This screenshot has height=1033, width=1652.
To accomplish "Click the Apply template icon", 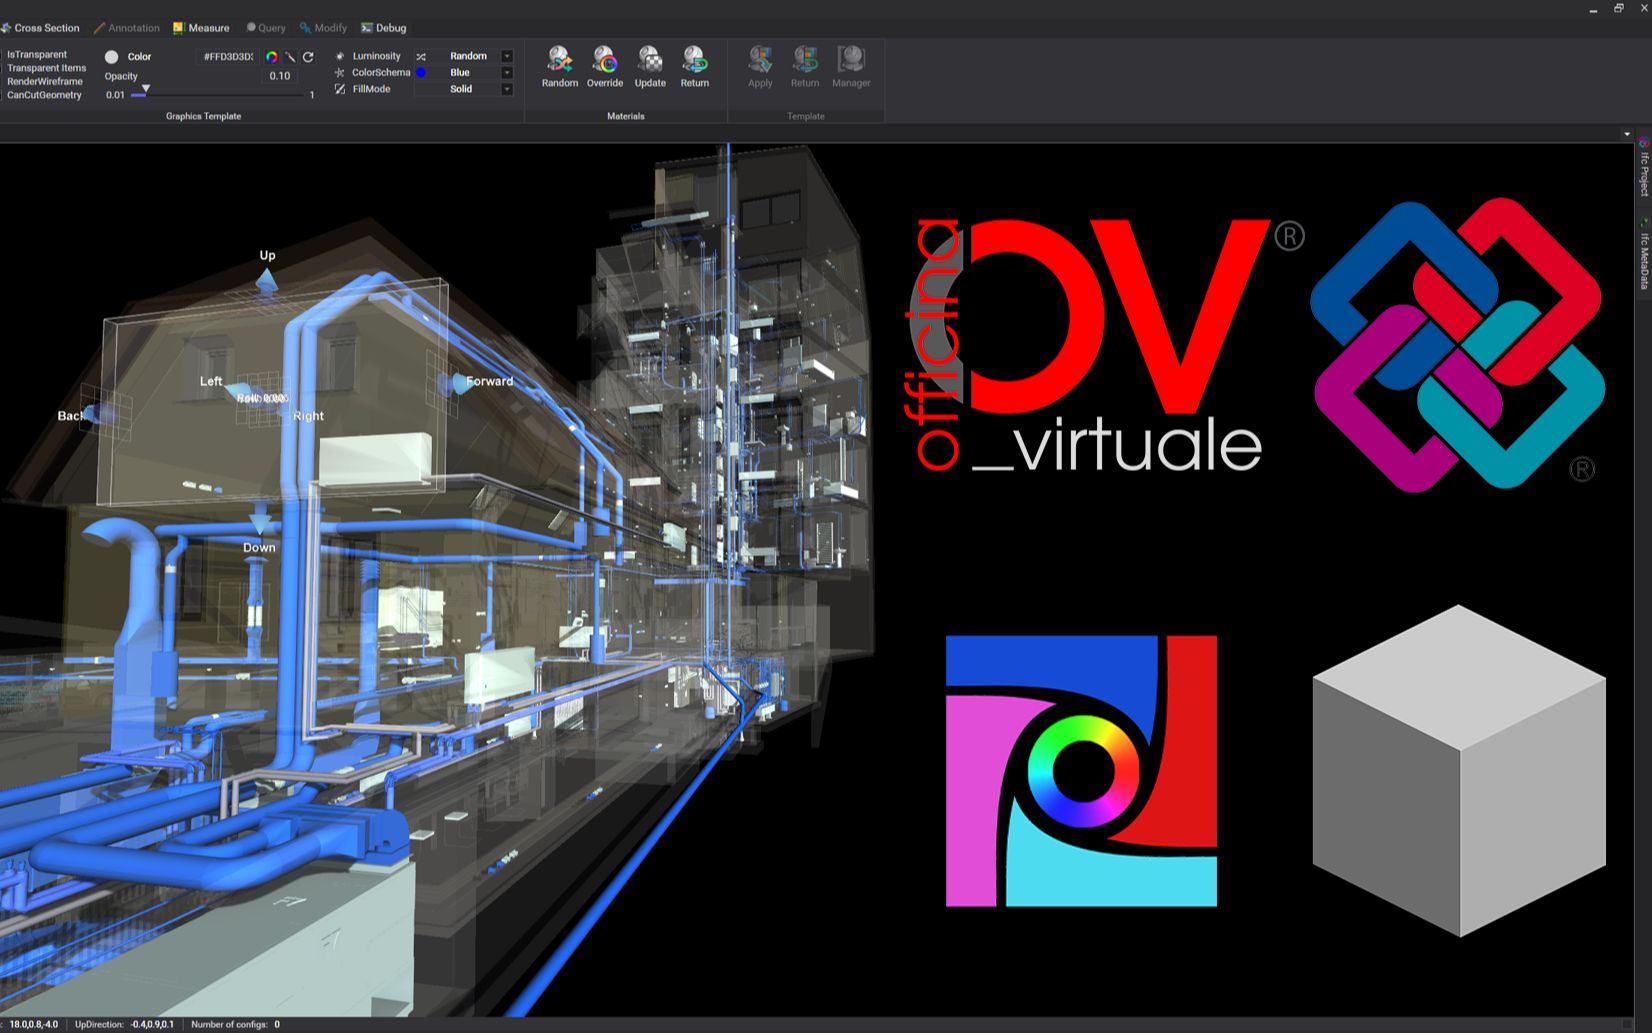I will point(760,60).
